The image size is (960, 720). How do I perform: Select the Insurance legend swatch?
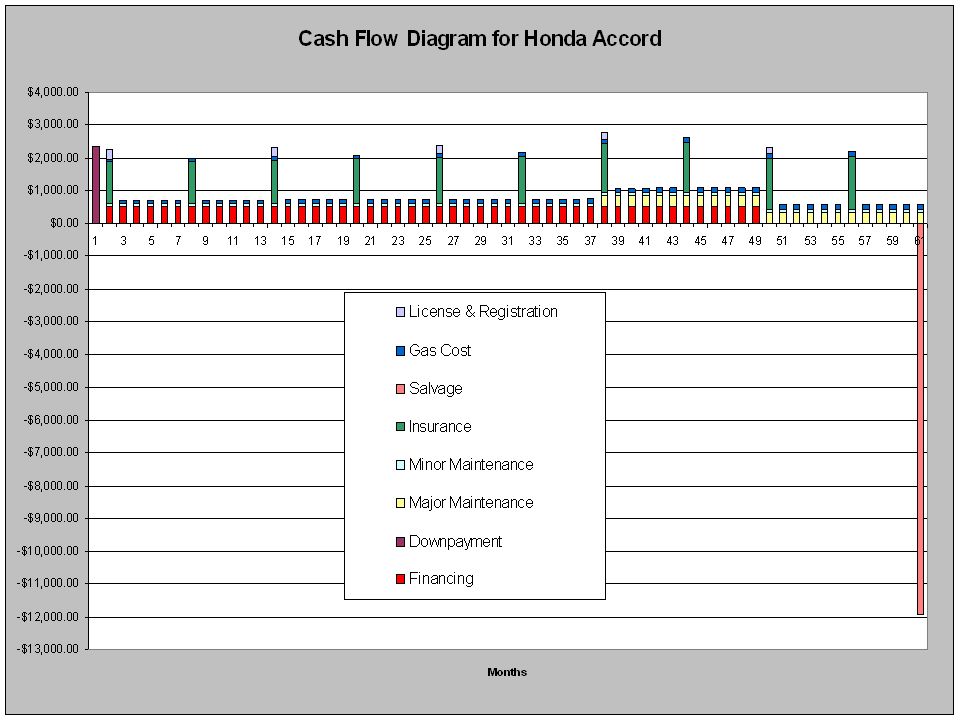point(400,427)
